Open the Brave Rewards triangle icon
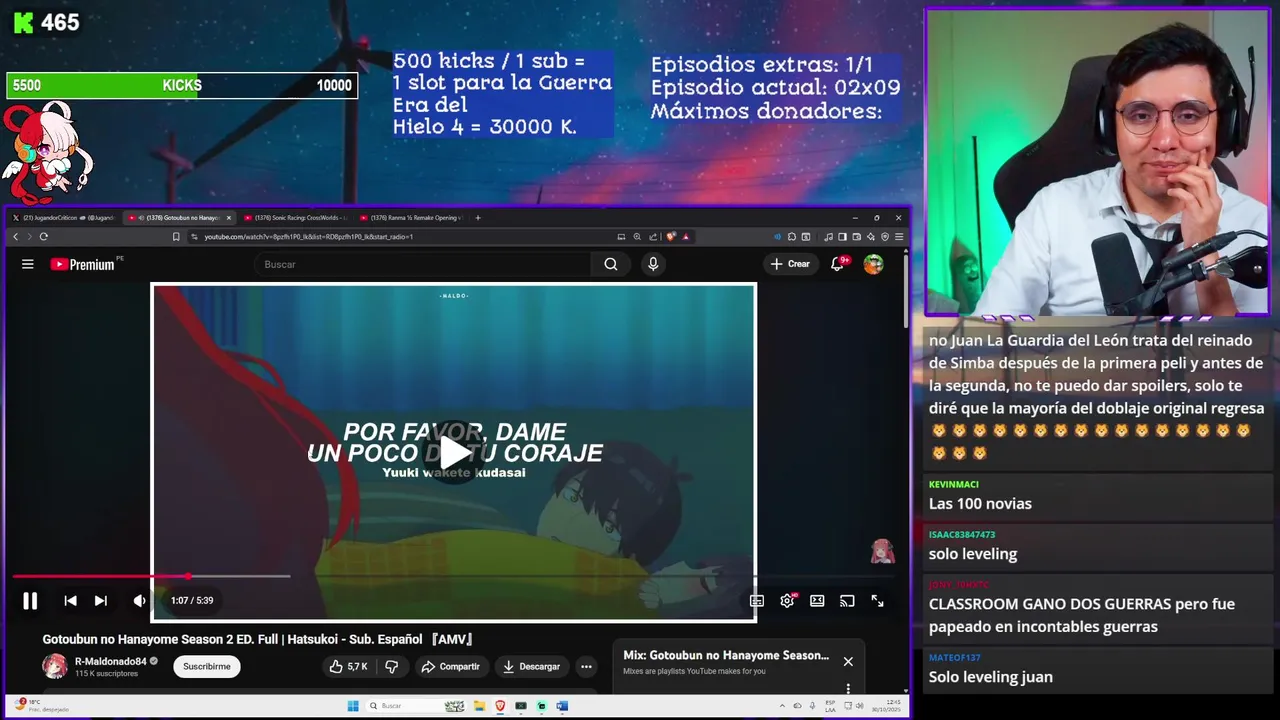This screenshot has height=720, width=1280. (x=686, y=237)
